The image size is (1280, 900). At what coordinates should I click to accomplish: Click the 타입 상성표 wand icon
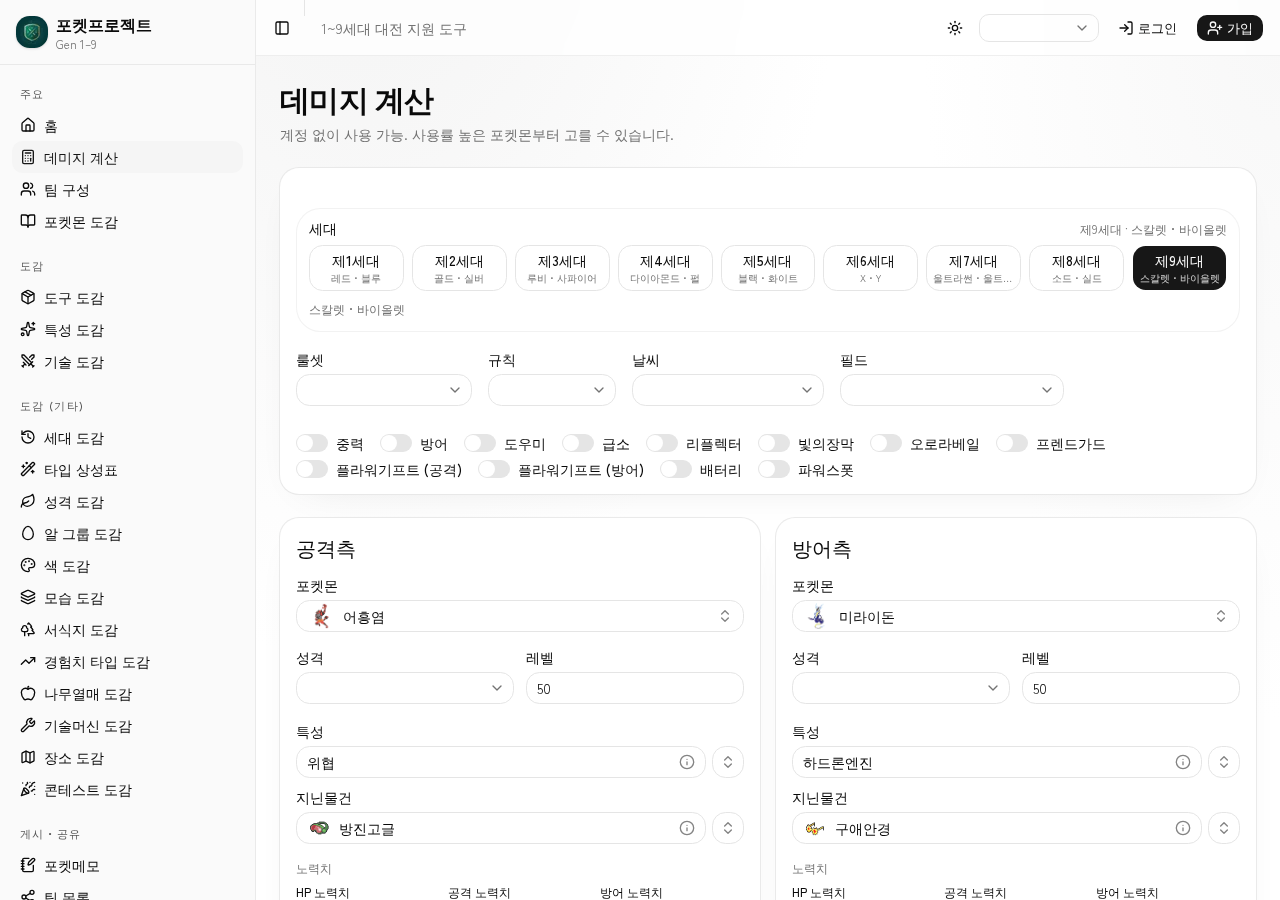[28, 469]
